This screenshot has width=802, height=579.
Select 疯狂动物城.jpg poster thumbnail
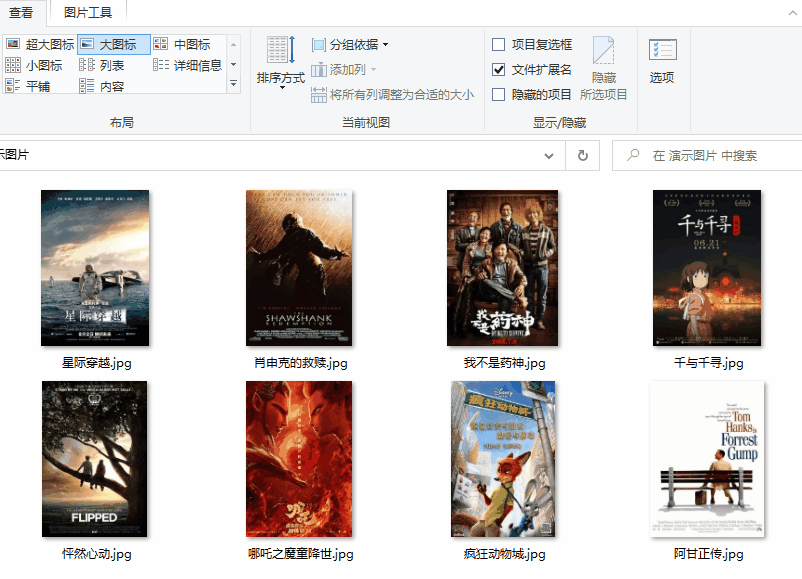[503, 459]
